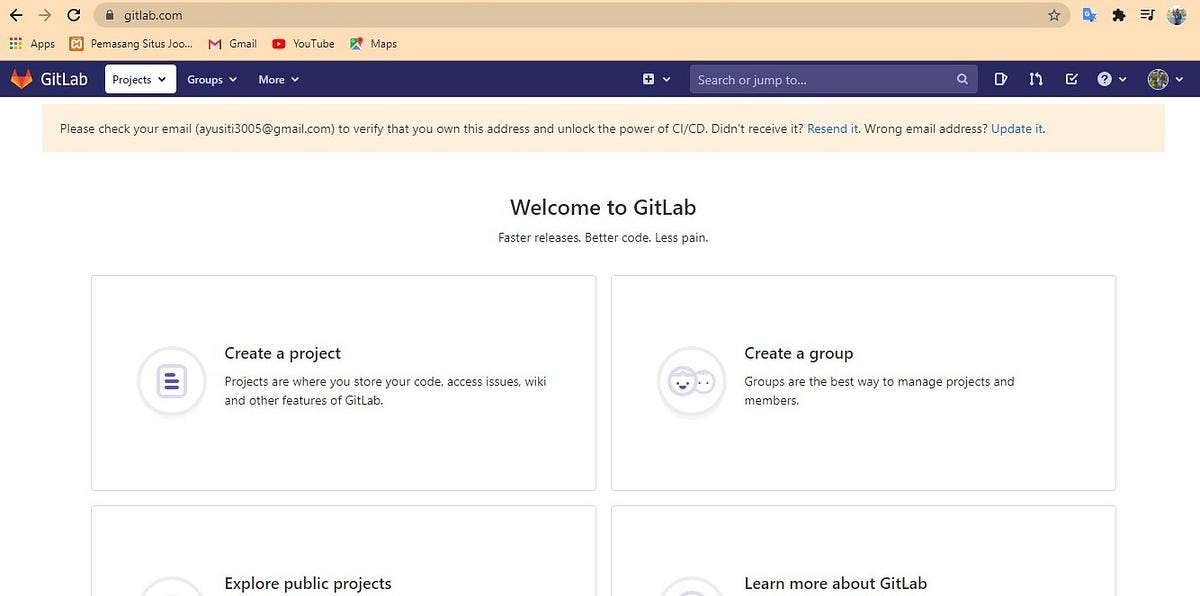Viewport: 1200px width, 596px height.
Task: Open Learn more about GitLab
Action: pos(835,584)
